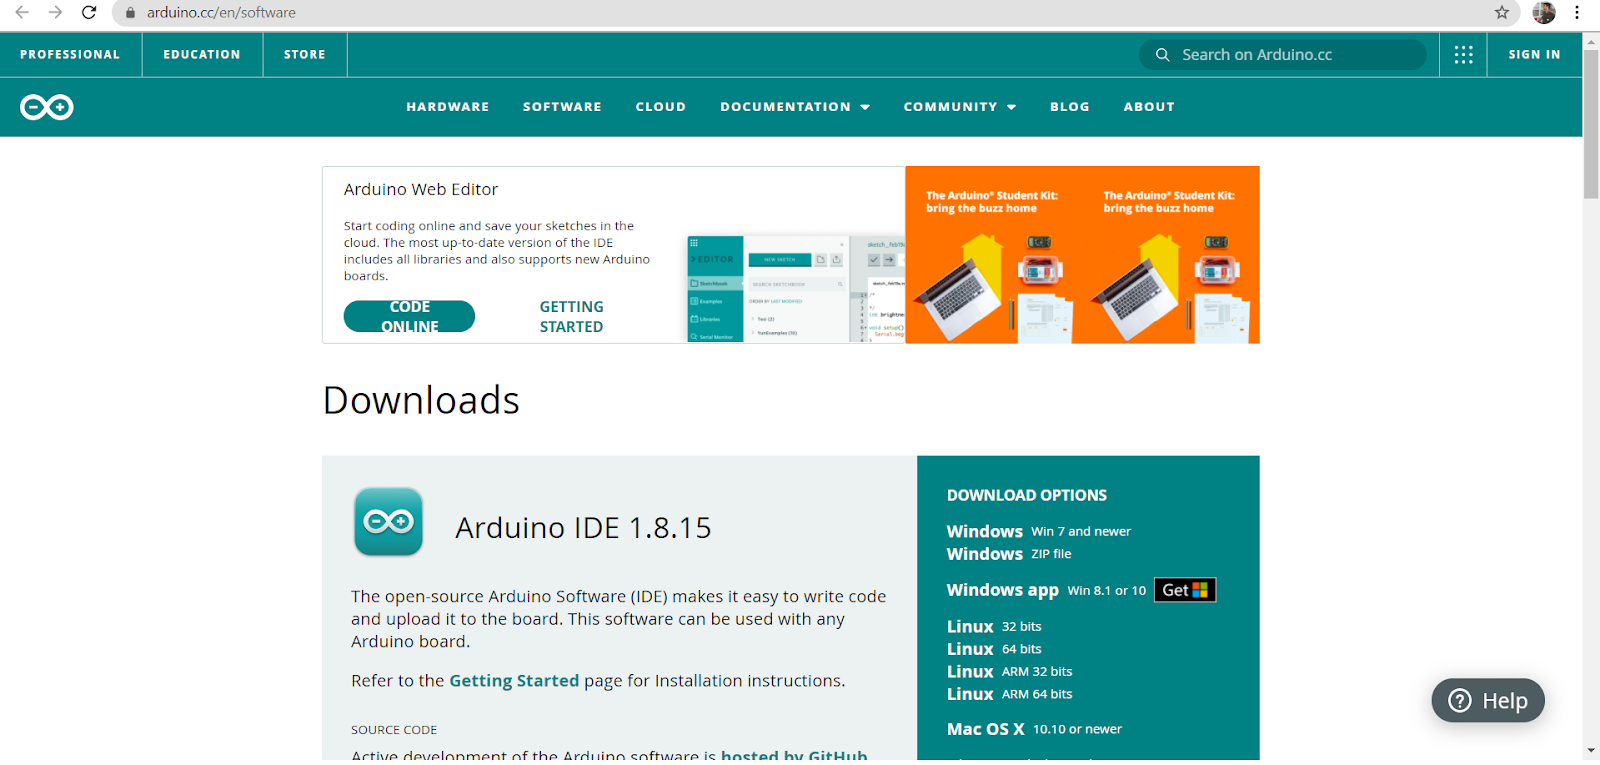This screenshot has width=1600, height=765.
Task: Open the Arduino apps grid icon
Action: [1463, 55]
